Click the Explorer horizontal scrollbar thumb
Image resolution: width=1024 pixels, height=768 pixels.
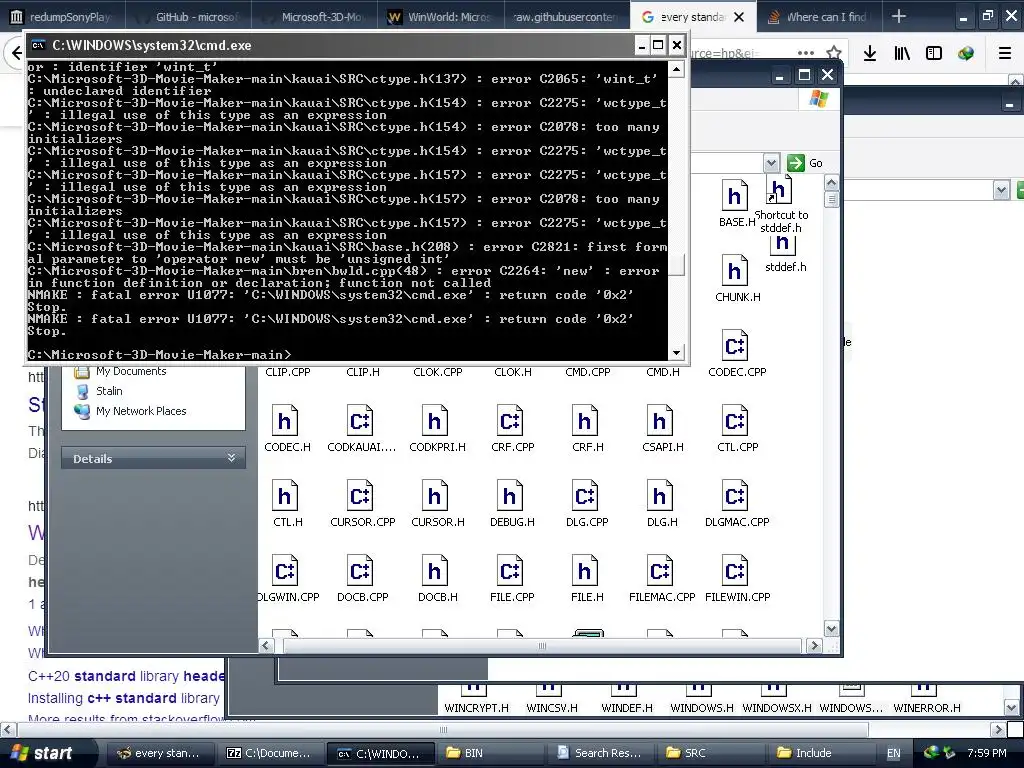542,646
